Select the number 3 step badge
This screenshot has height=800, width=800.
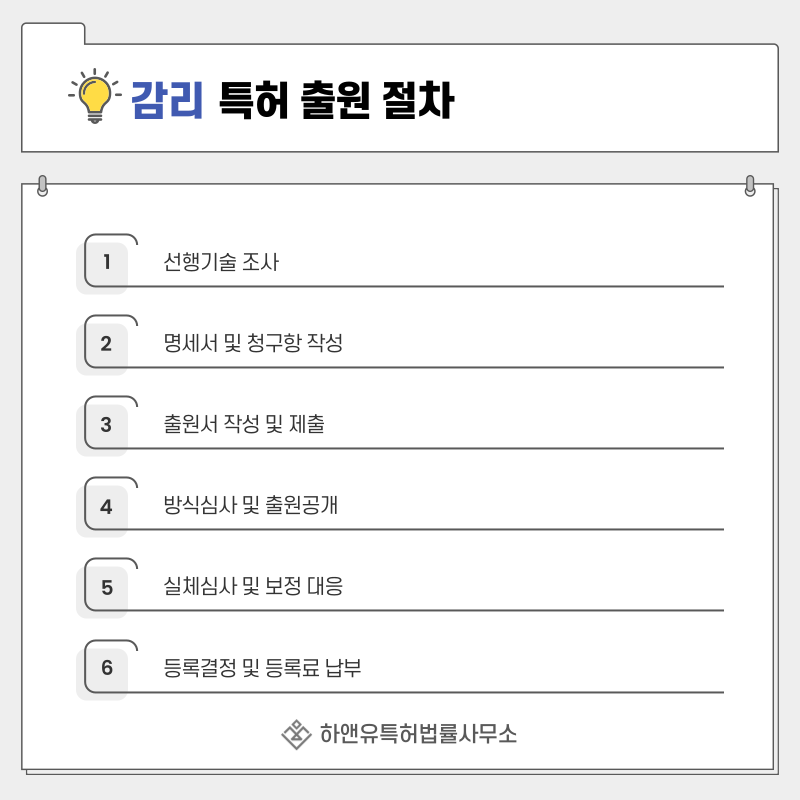(x=106, y=424)
